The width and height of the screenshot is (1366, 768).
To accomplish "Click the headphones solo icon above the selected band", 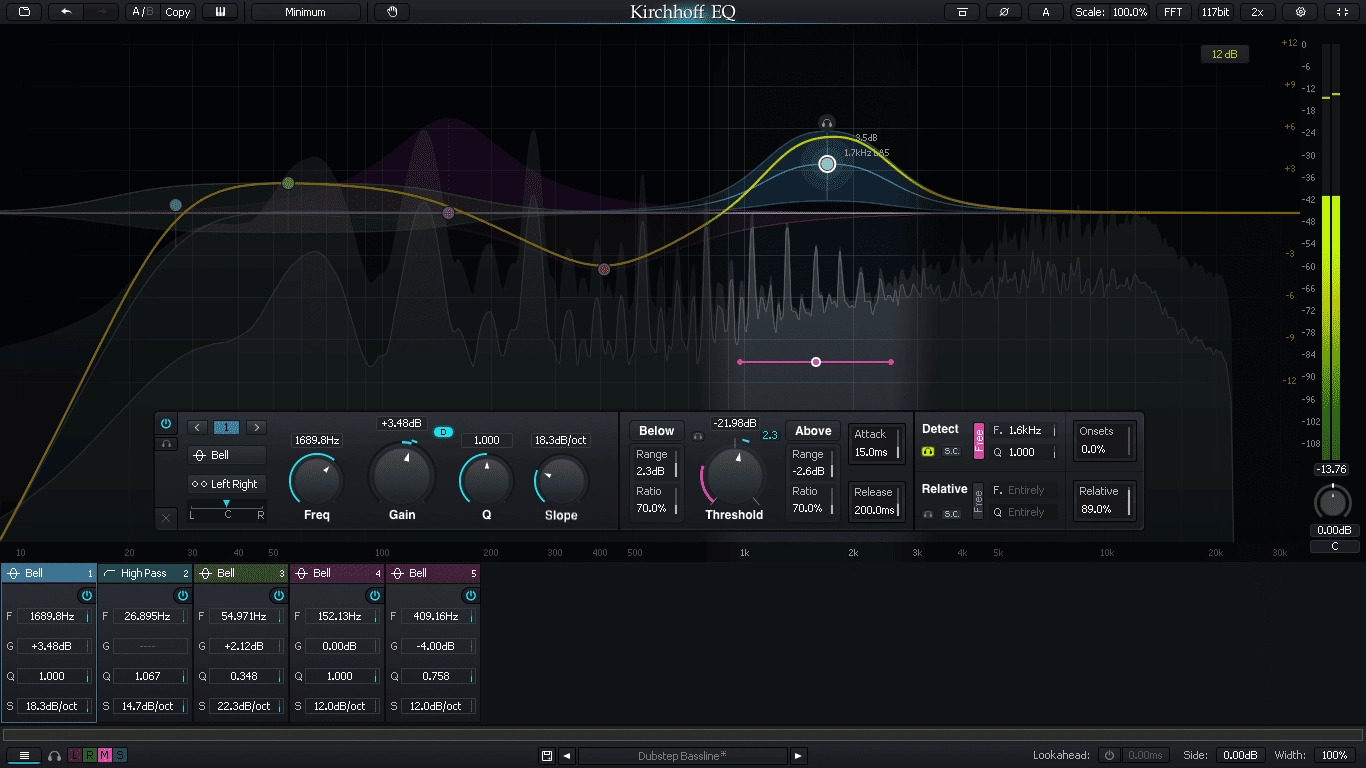I will tap(826, 122).
